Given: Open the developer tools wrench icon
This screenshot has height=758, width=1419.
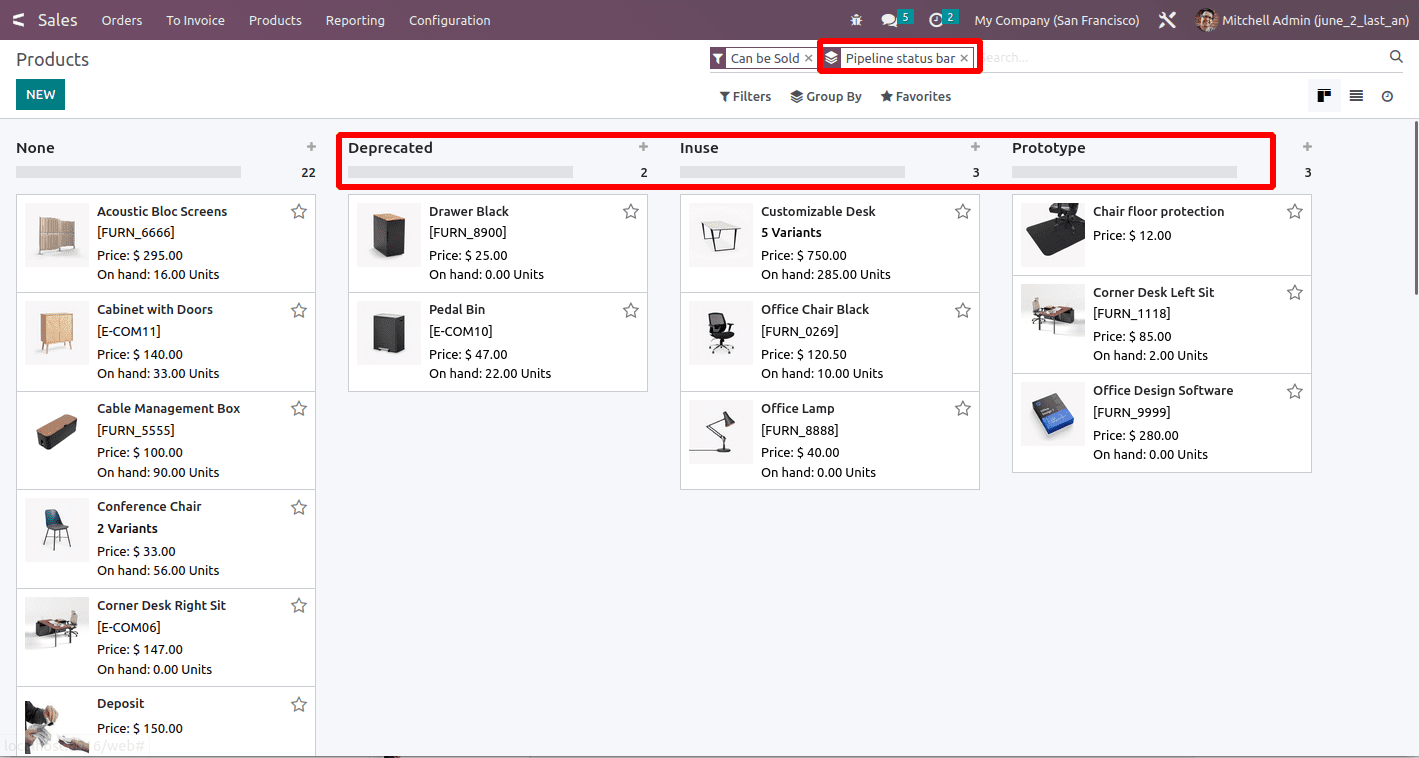Looking at the screenshot, I should [x=1167, y=19].
